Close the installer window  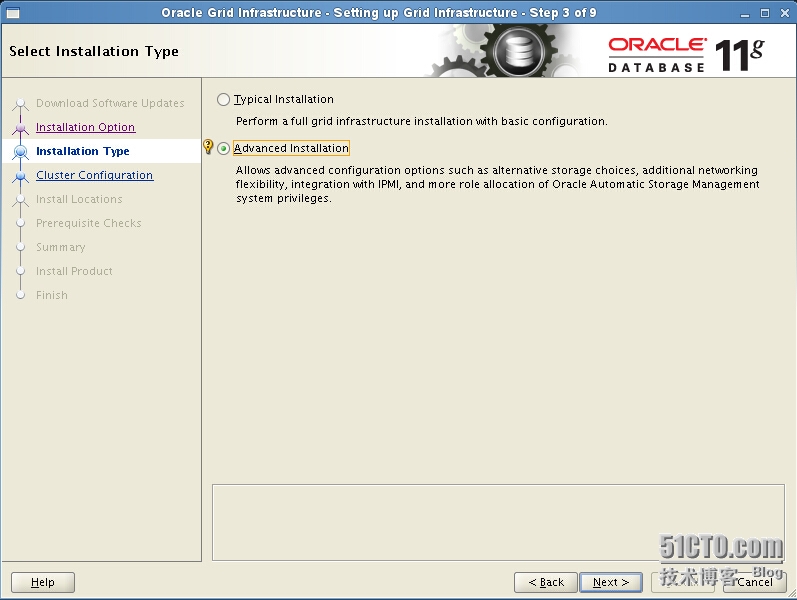pyautogui.click(x=784, y=13)
